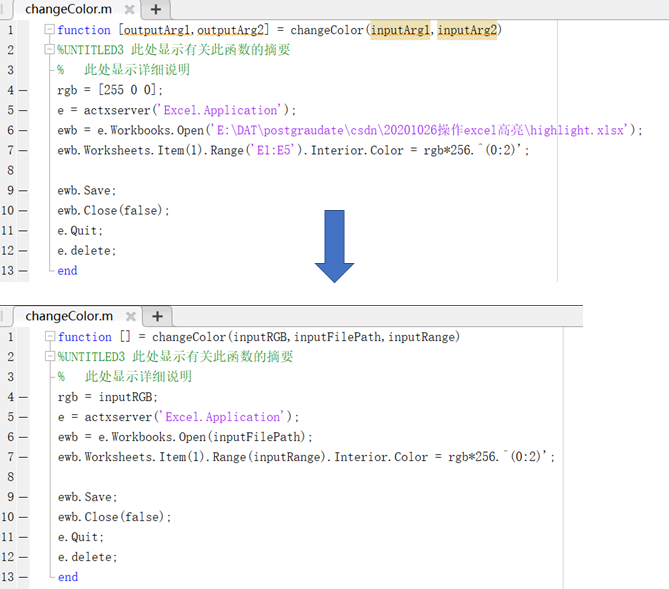Click 'e.Quit;' in the top editor
The height and width of the screenshot is (589, 669).
click(80, 230)
